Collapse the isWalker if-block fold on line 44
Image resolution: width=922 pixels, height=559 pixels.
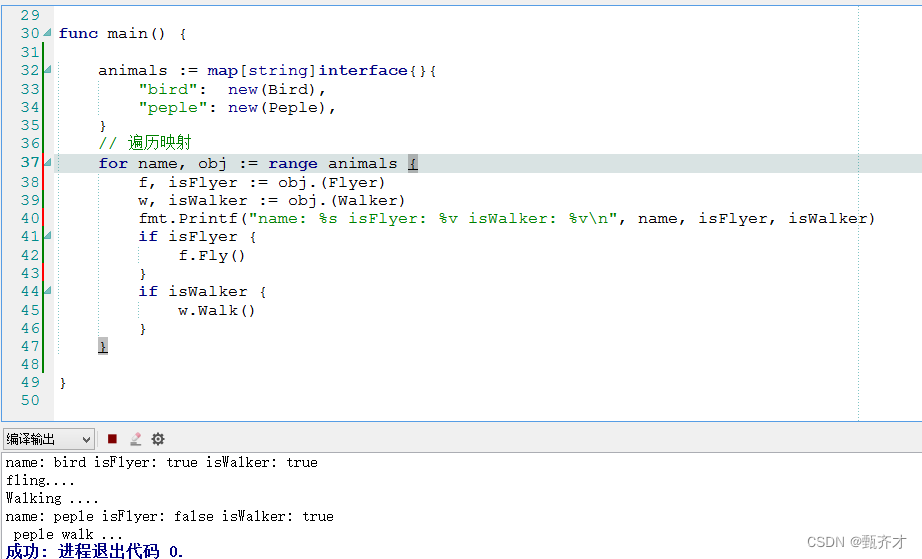[48, 291]
